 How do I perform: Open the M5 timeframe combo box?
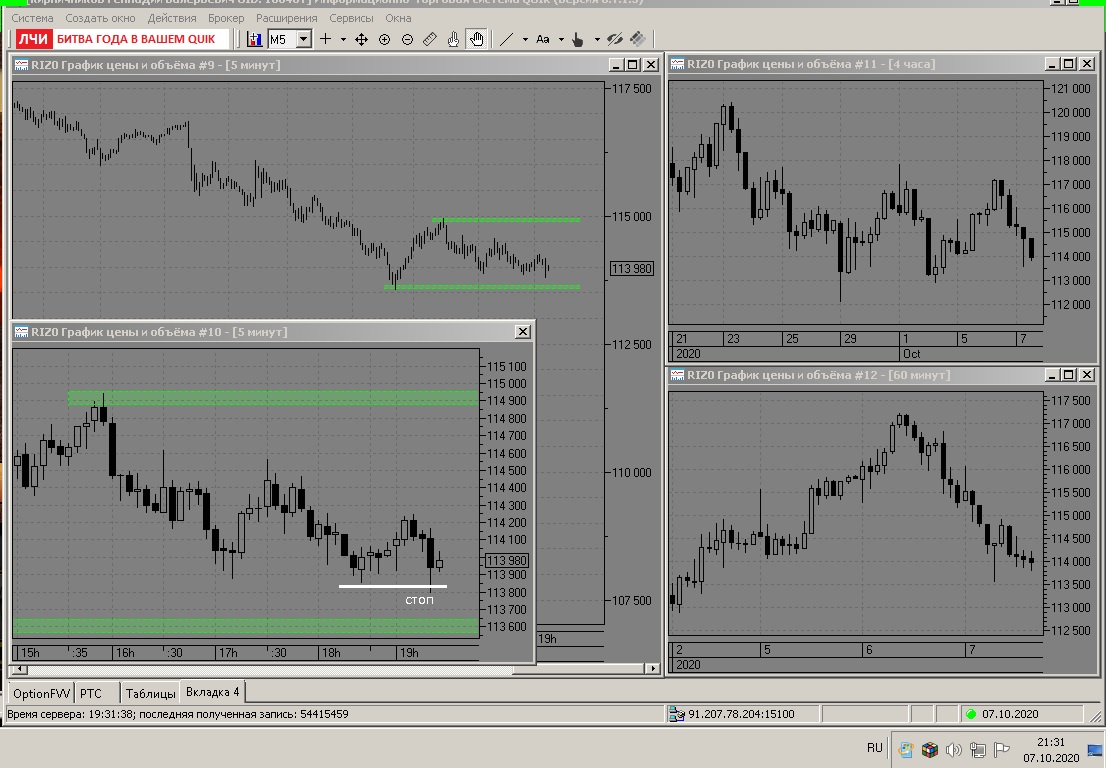(x=289, y=39)
